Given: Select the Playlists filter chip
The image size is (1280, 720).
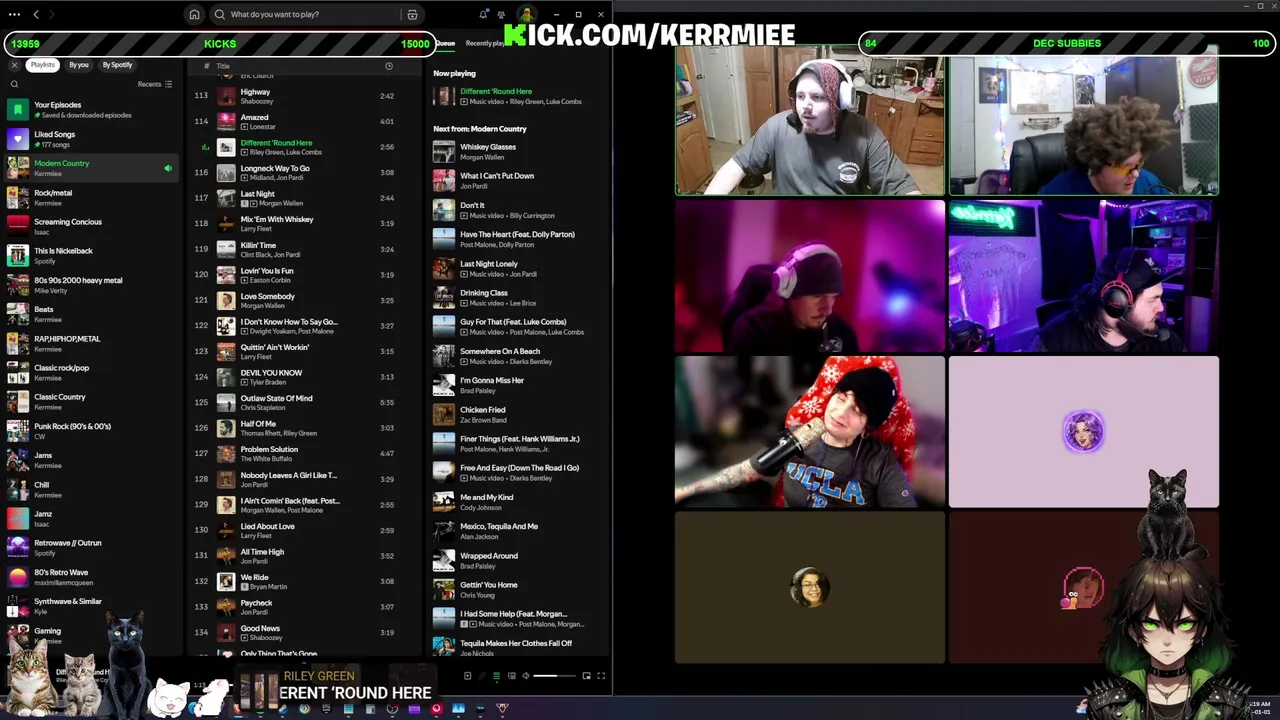Looking at the screenshot, I should click(42, 65).
